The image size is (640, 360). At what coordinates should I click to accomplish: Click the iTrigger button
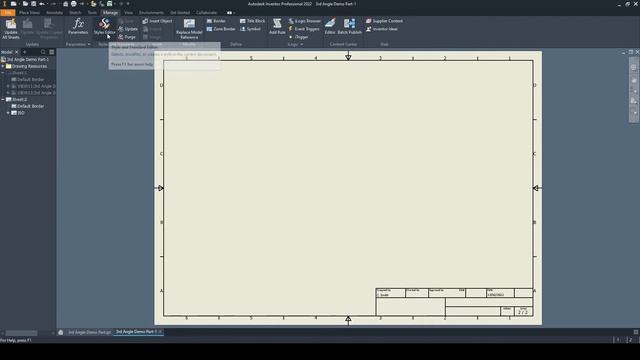(x=298, y=37)
